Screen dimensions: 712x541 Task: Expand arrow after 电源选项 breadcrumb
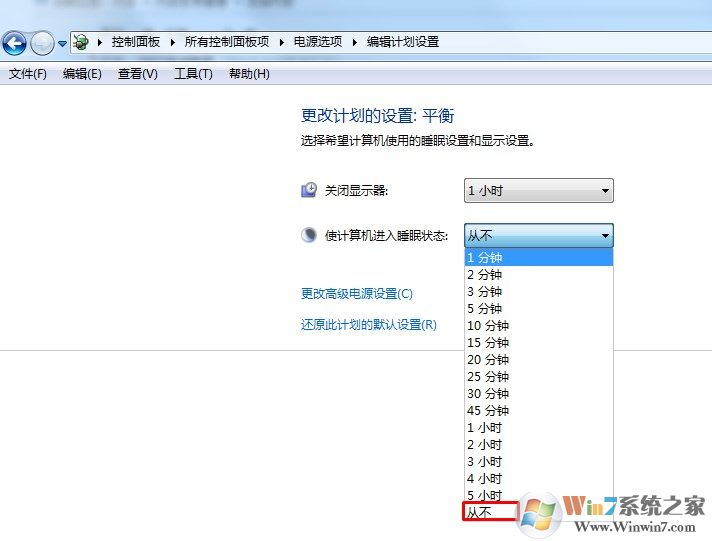click(355, 42)
